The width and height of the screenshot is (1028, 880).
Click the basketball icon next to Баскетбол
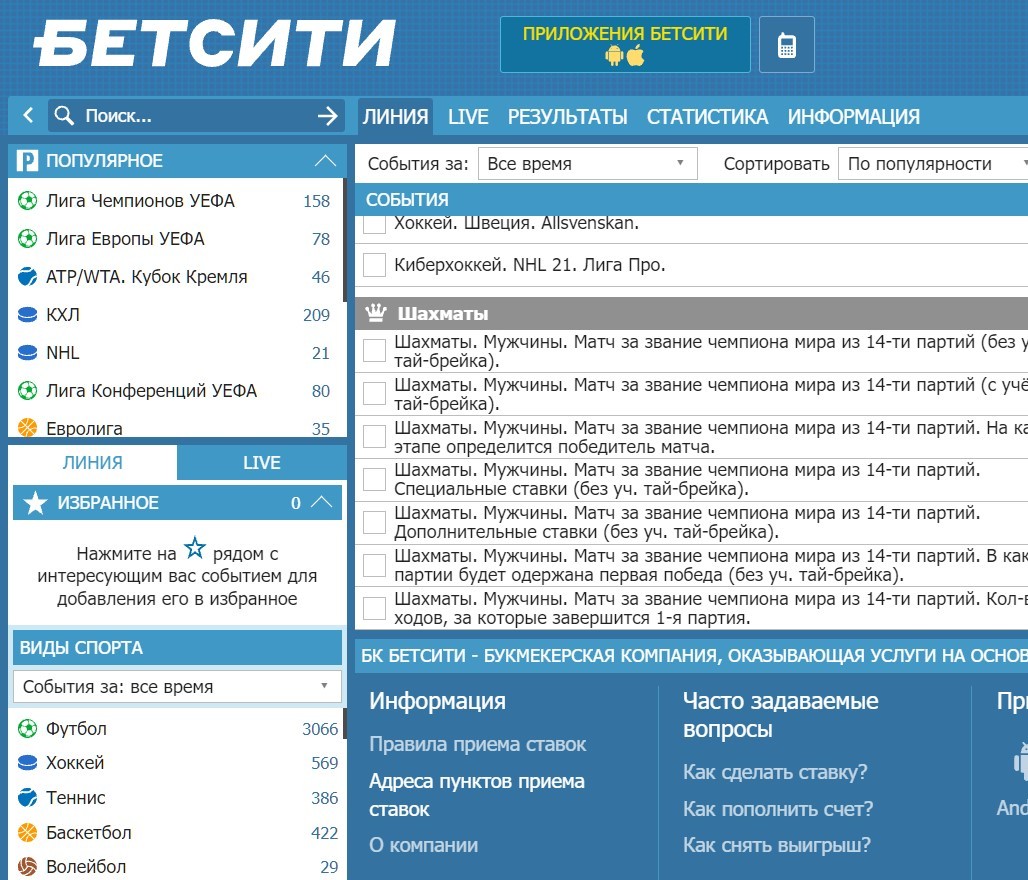tap(28, 832)
